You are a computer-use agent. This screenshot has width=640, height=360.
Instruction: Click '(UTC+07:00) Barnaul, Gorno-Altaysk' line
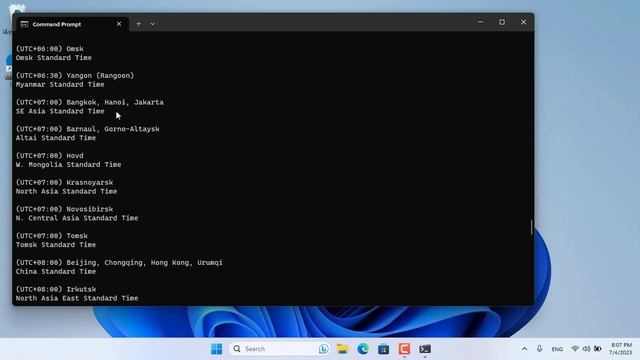coord(87,129)
